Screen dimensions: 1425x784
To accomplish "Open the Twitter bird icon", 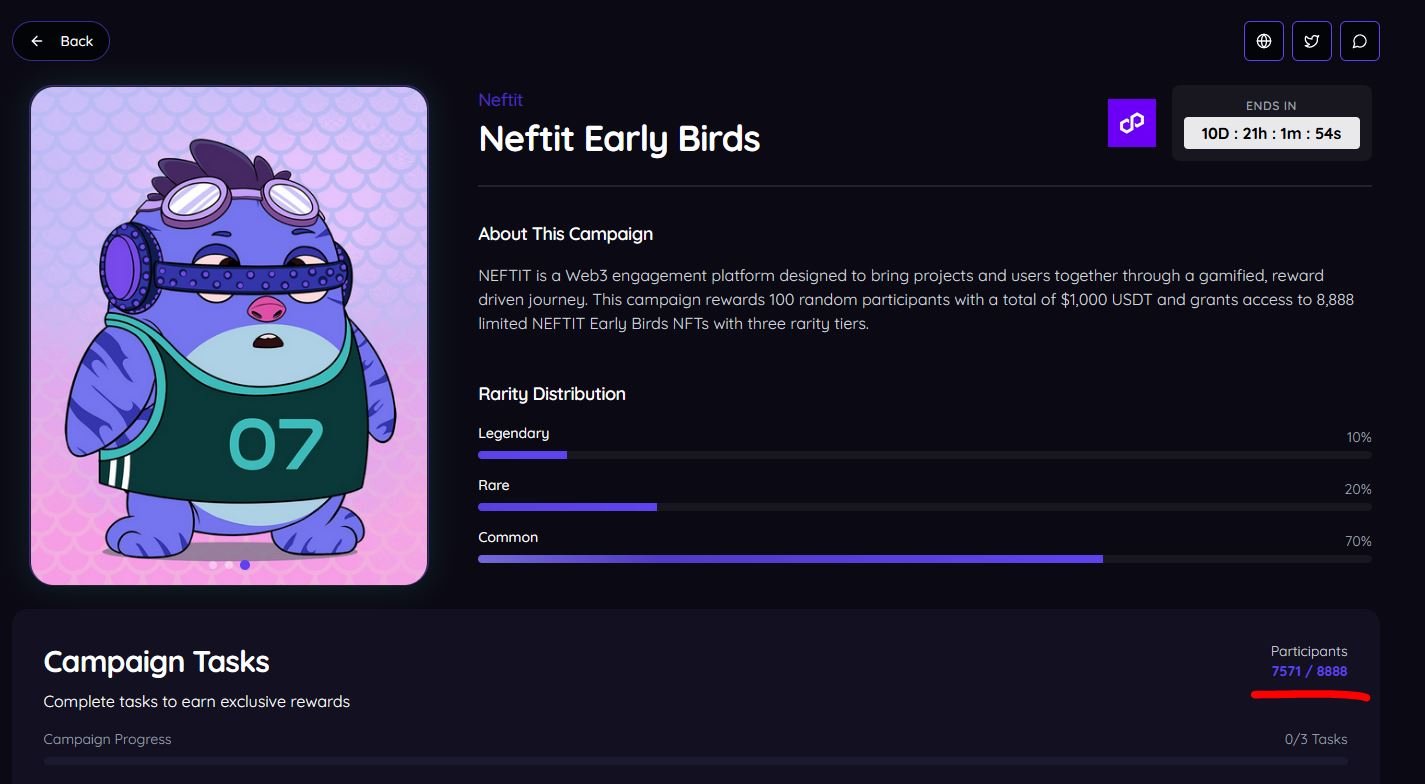I will [x=1312, y=41].
